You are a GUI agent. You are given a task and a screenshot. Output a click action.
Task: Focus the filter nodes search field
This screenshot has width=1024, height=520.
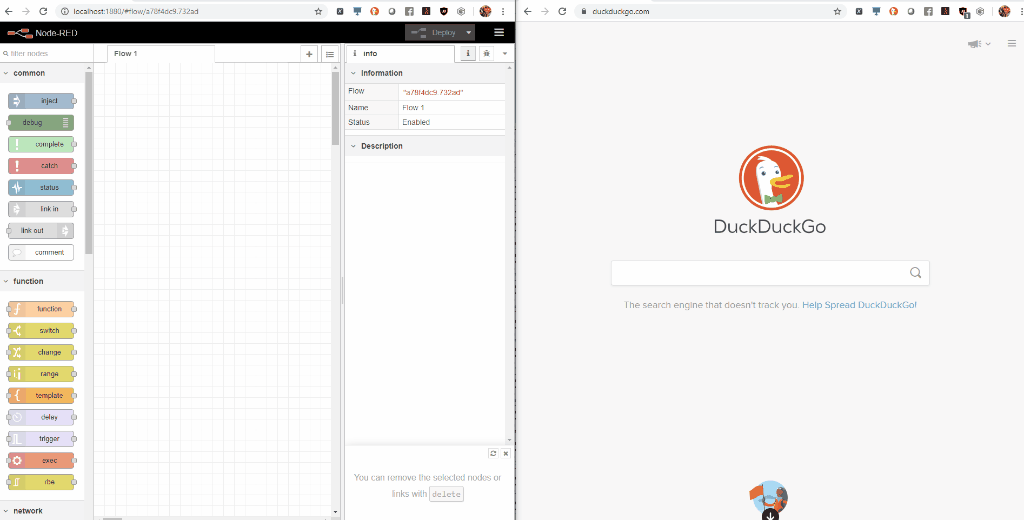coord(46,54)
